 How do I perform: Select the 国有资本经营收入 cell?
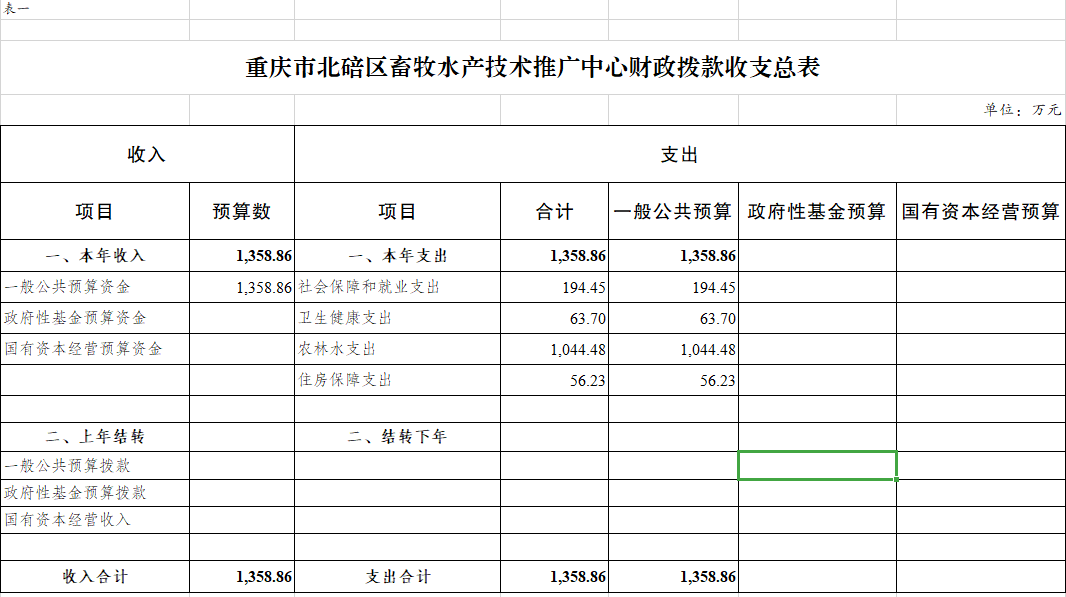pos(94,519)
